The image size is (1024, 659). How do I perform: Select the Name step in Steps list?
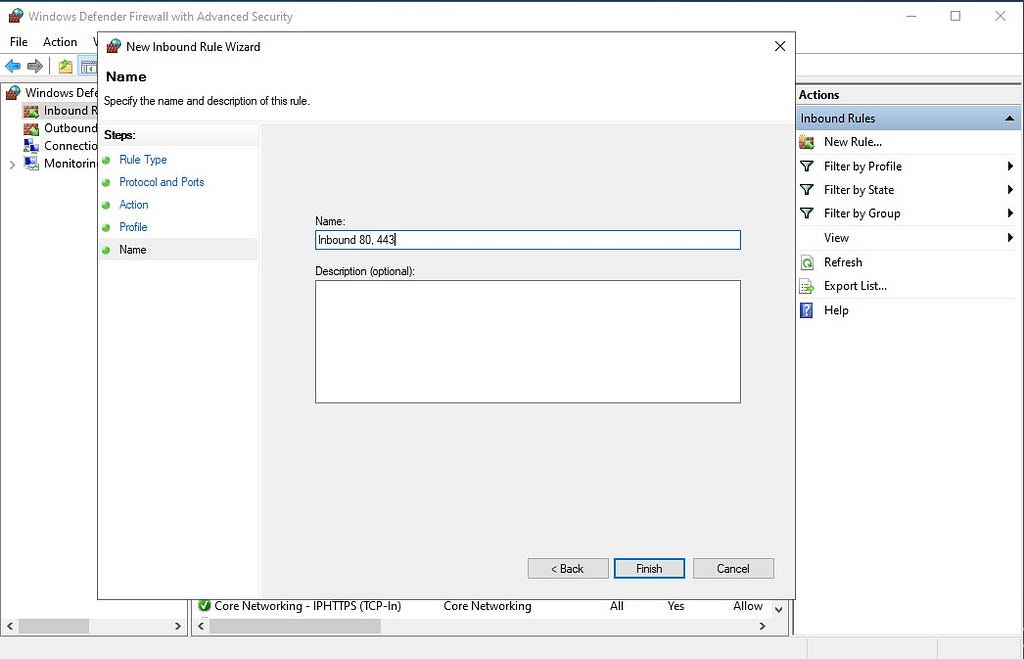[133, 249]
